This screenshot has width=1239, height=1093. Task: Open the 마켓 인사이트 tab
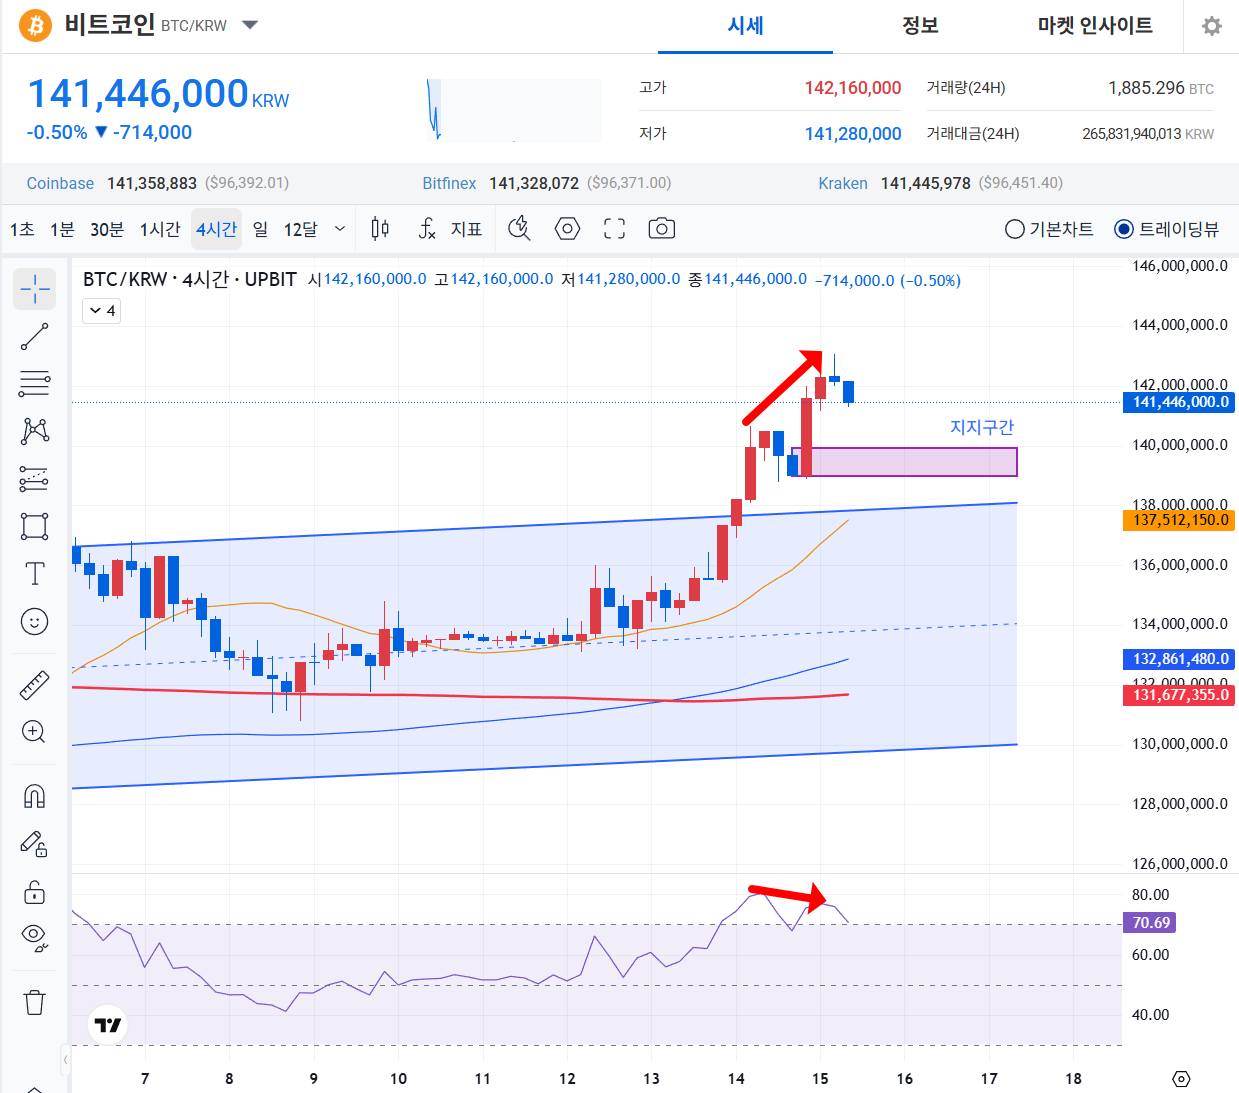(x=1094, y=26)
